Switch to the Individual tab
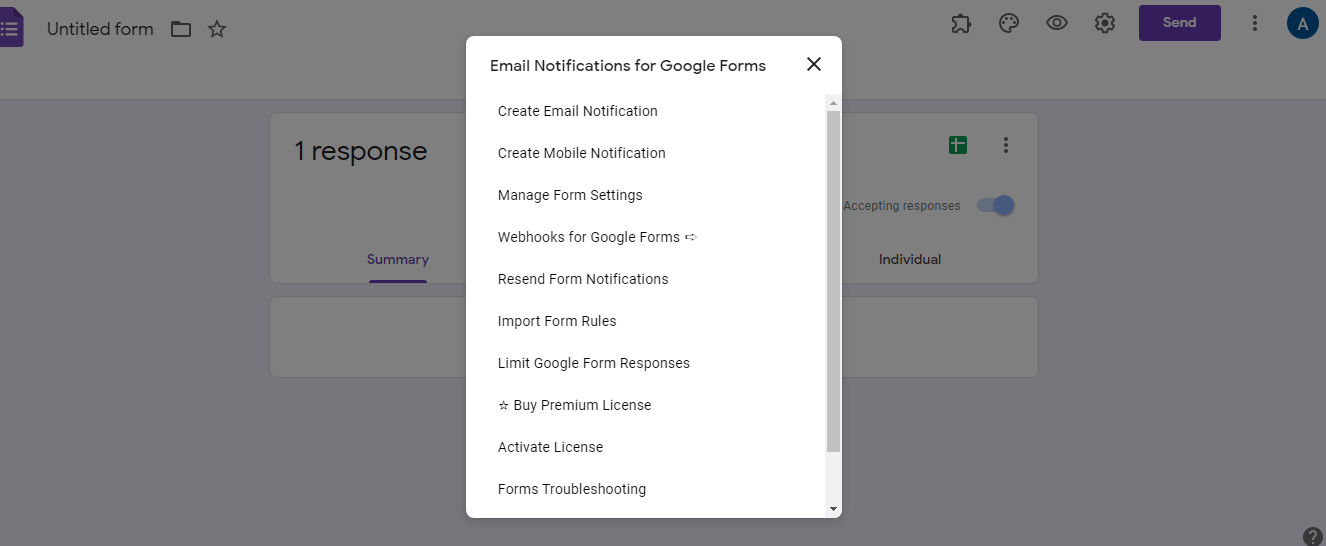This screenshot has width=1326, height=546. [910, 259]
